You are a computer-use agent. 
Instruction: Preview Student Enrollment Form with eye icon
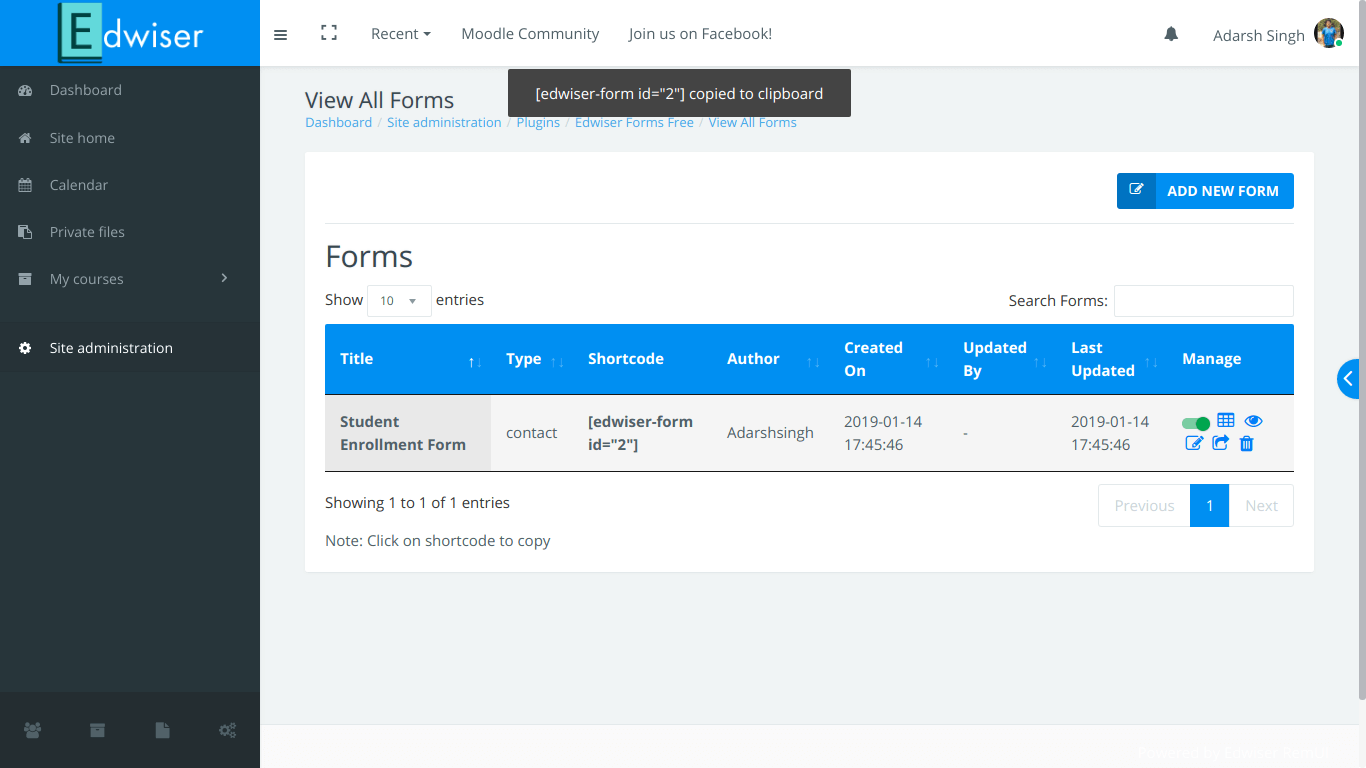click(x=1254, y=421)
